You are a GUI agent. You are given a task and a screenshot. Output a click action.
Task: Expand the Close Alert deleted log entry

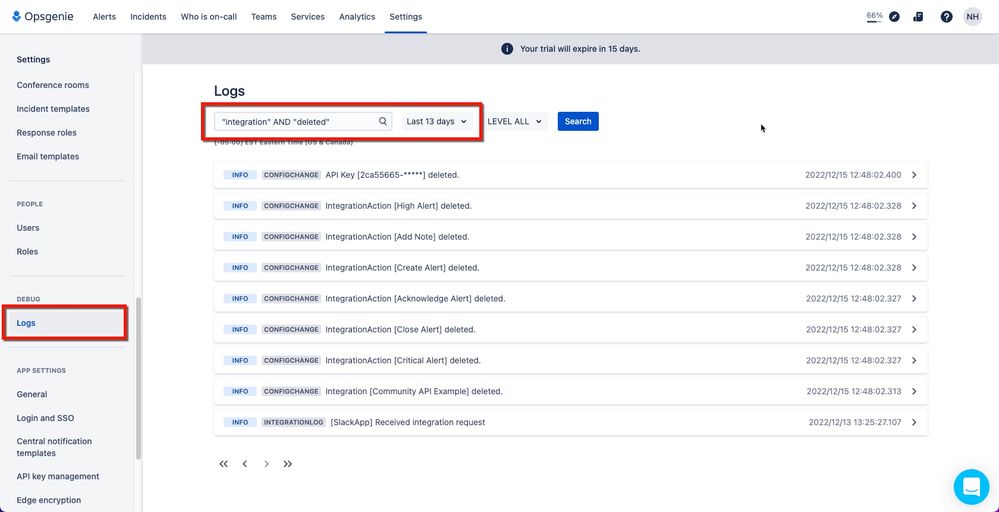pos(914,329)
